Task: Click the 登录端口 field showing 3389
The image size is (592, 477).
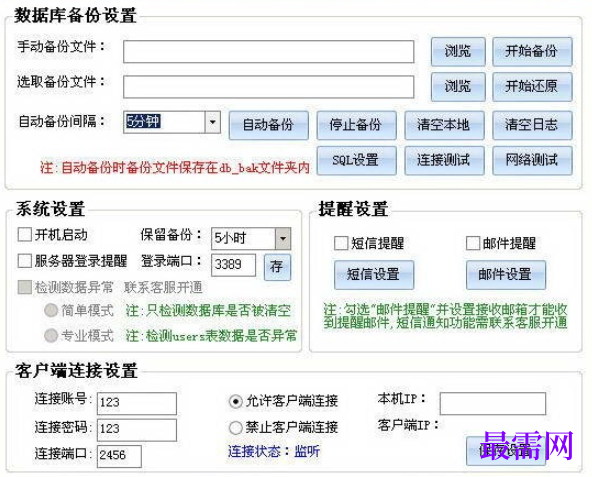Action: click(x=233, y=265)
